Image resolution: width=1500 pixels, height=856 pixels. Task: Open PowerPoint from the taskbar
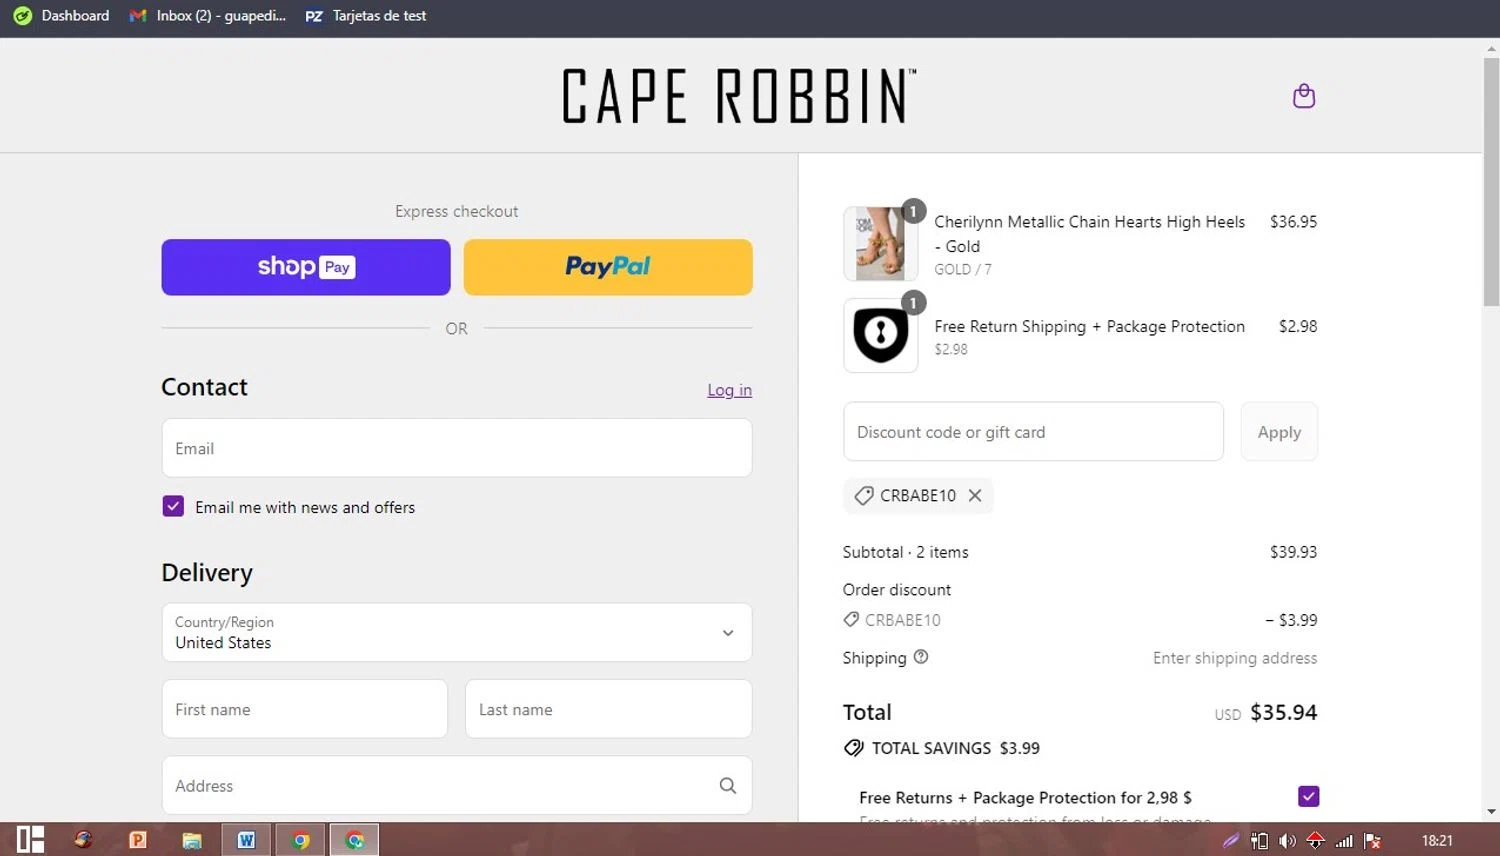138,840
